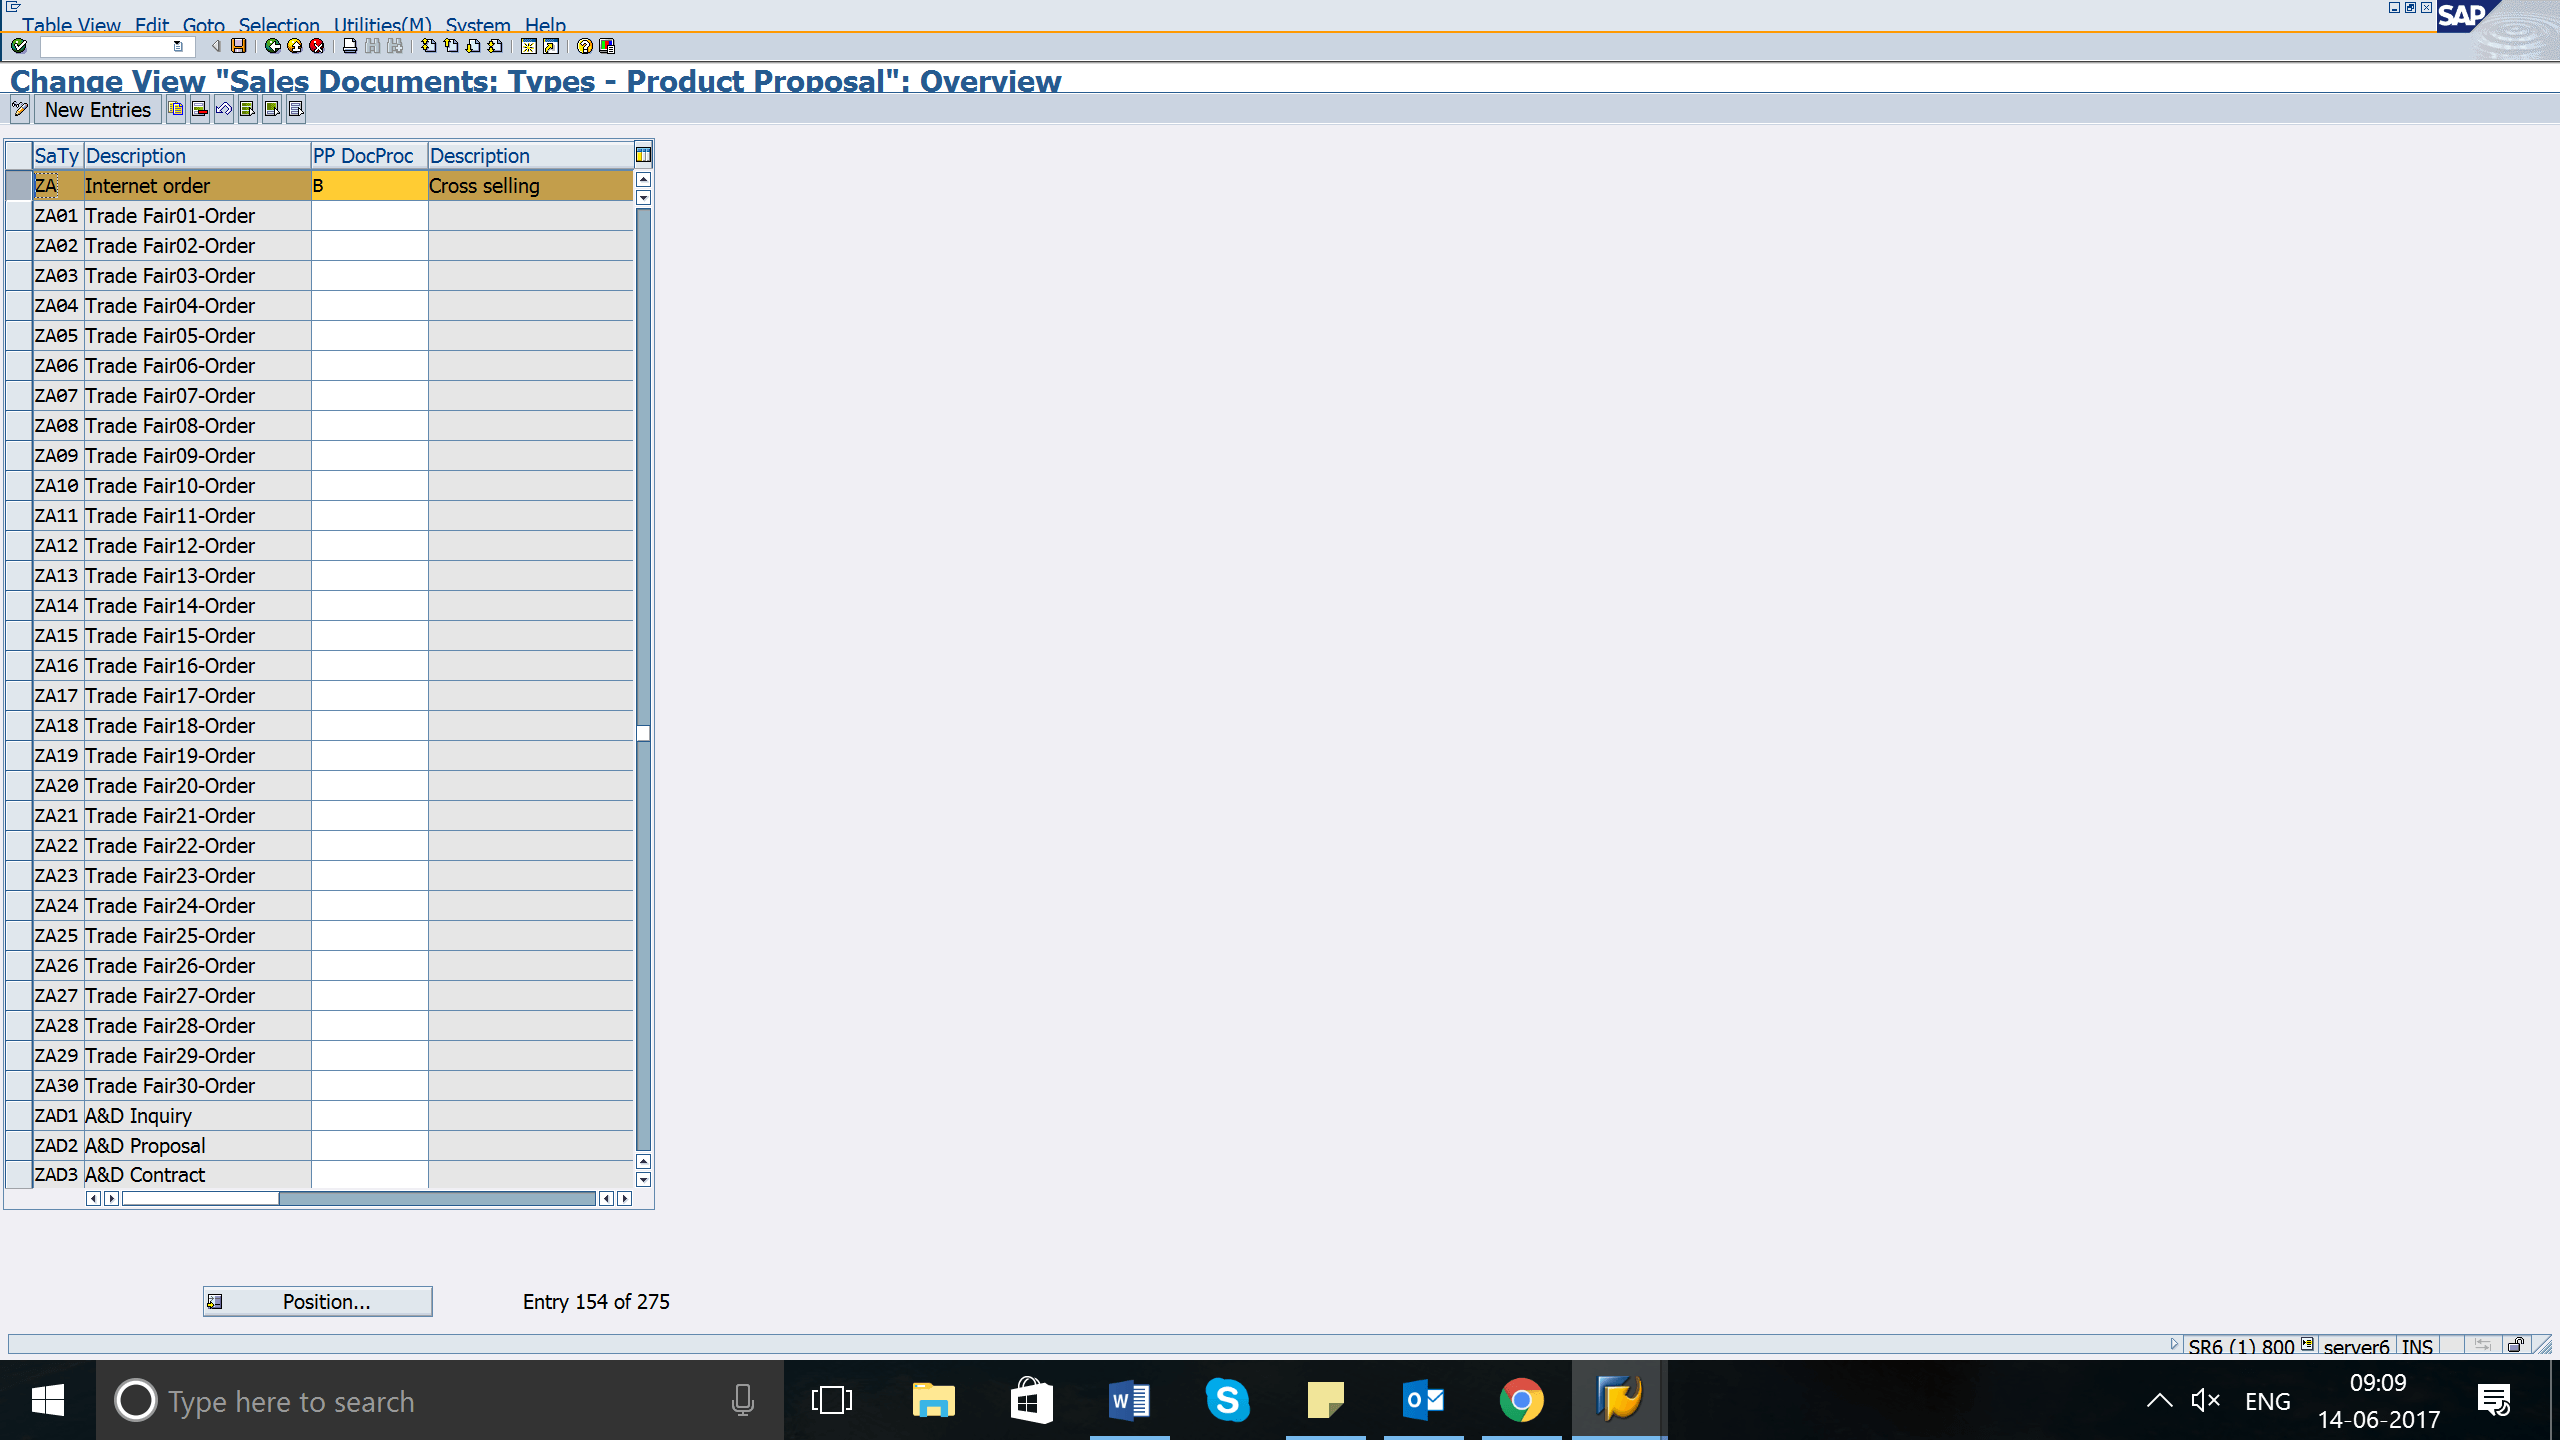Click the Copy As icon beside New Entries
Viewport: 2560px width, 1440px height.
coord(176,109)
